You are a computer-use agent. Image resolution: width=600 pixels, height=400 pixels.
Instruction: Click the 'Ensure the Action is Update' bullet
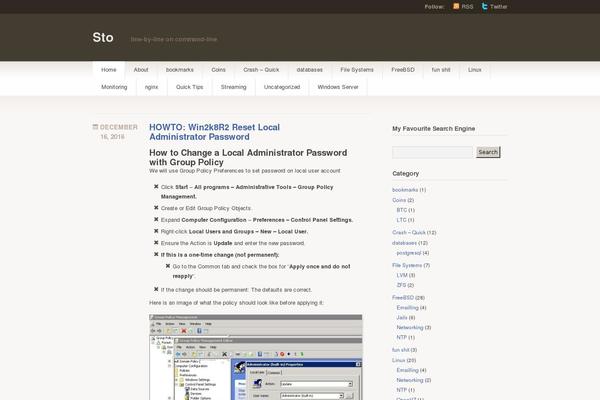[233, 243]
